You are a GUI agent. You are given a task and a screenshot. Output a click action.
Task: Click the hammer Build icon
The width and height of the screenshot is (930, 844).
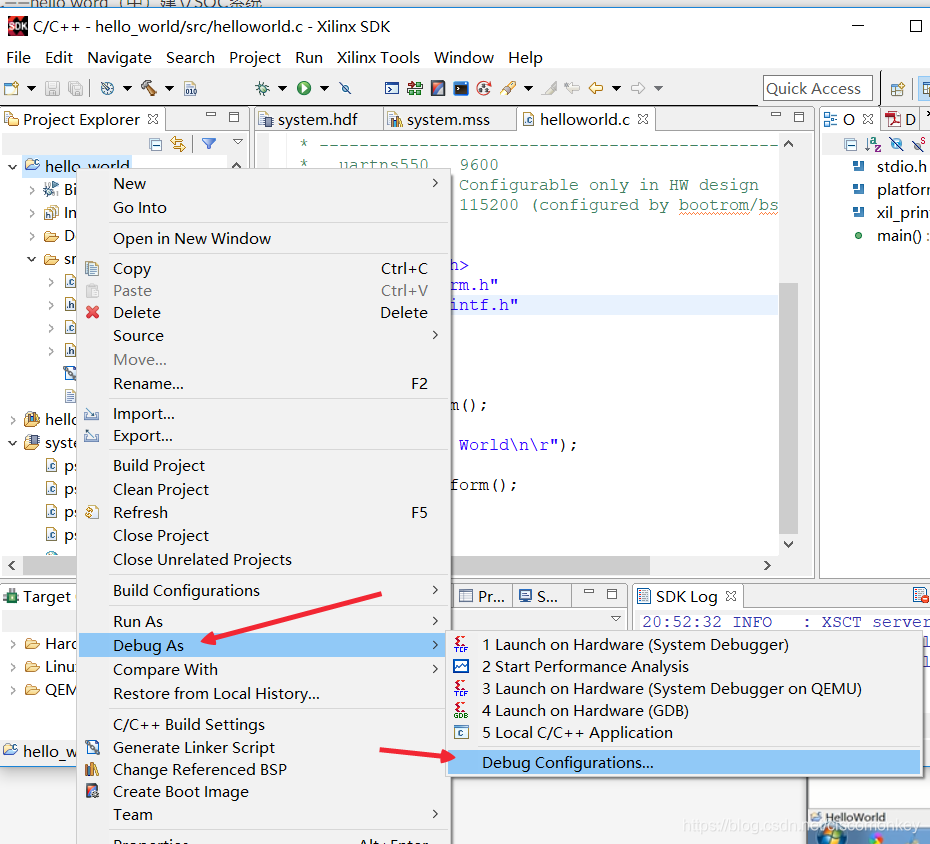pyautogui.click(x=149, y=88)
